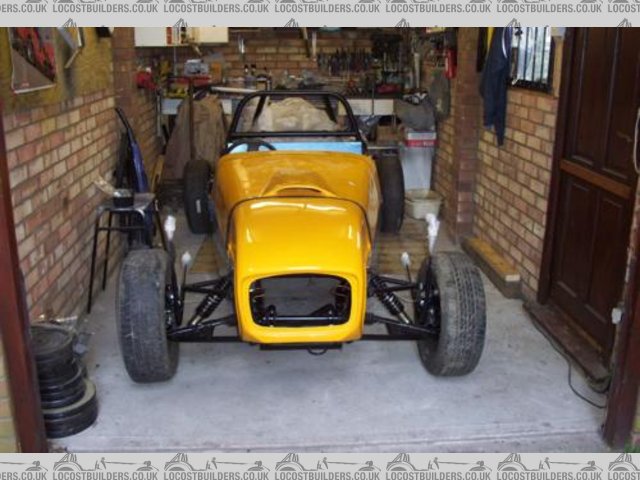Click the nose cone's front grille opening
Image resolution: width=640 pixels, height=480 pixels.
click(x=300, y=300)
